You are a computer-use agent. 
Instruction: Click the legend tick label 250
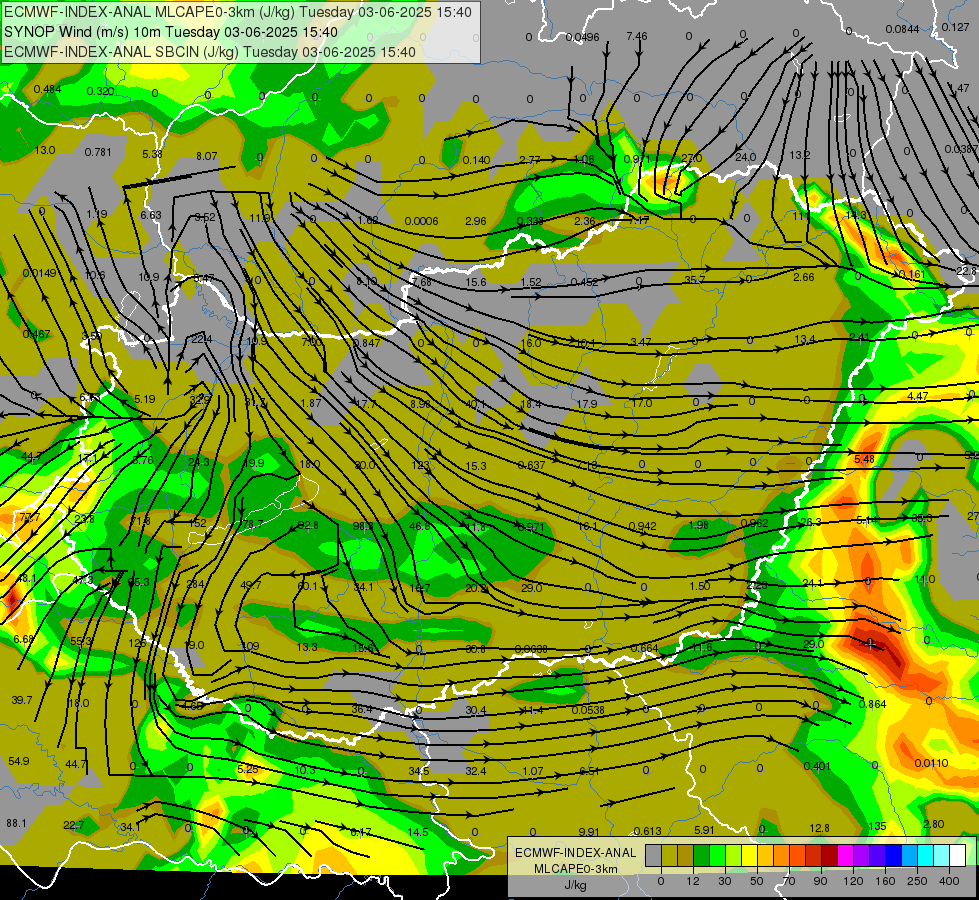tap(917, 881)
